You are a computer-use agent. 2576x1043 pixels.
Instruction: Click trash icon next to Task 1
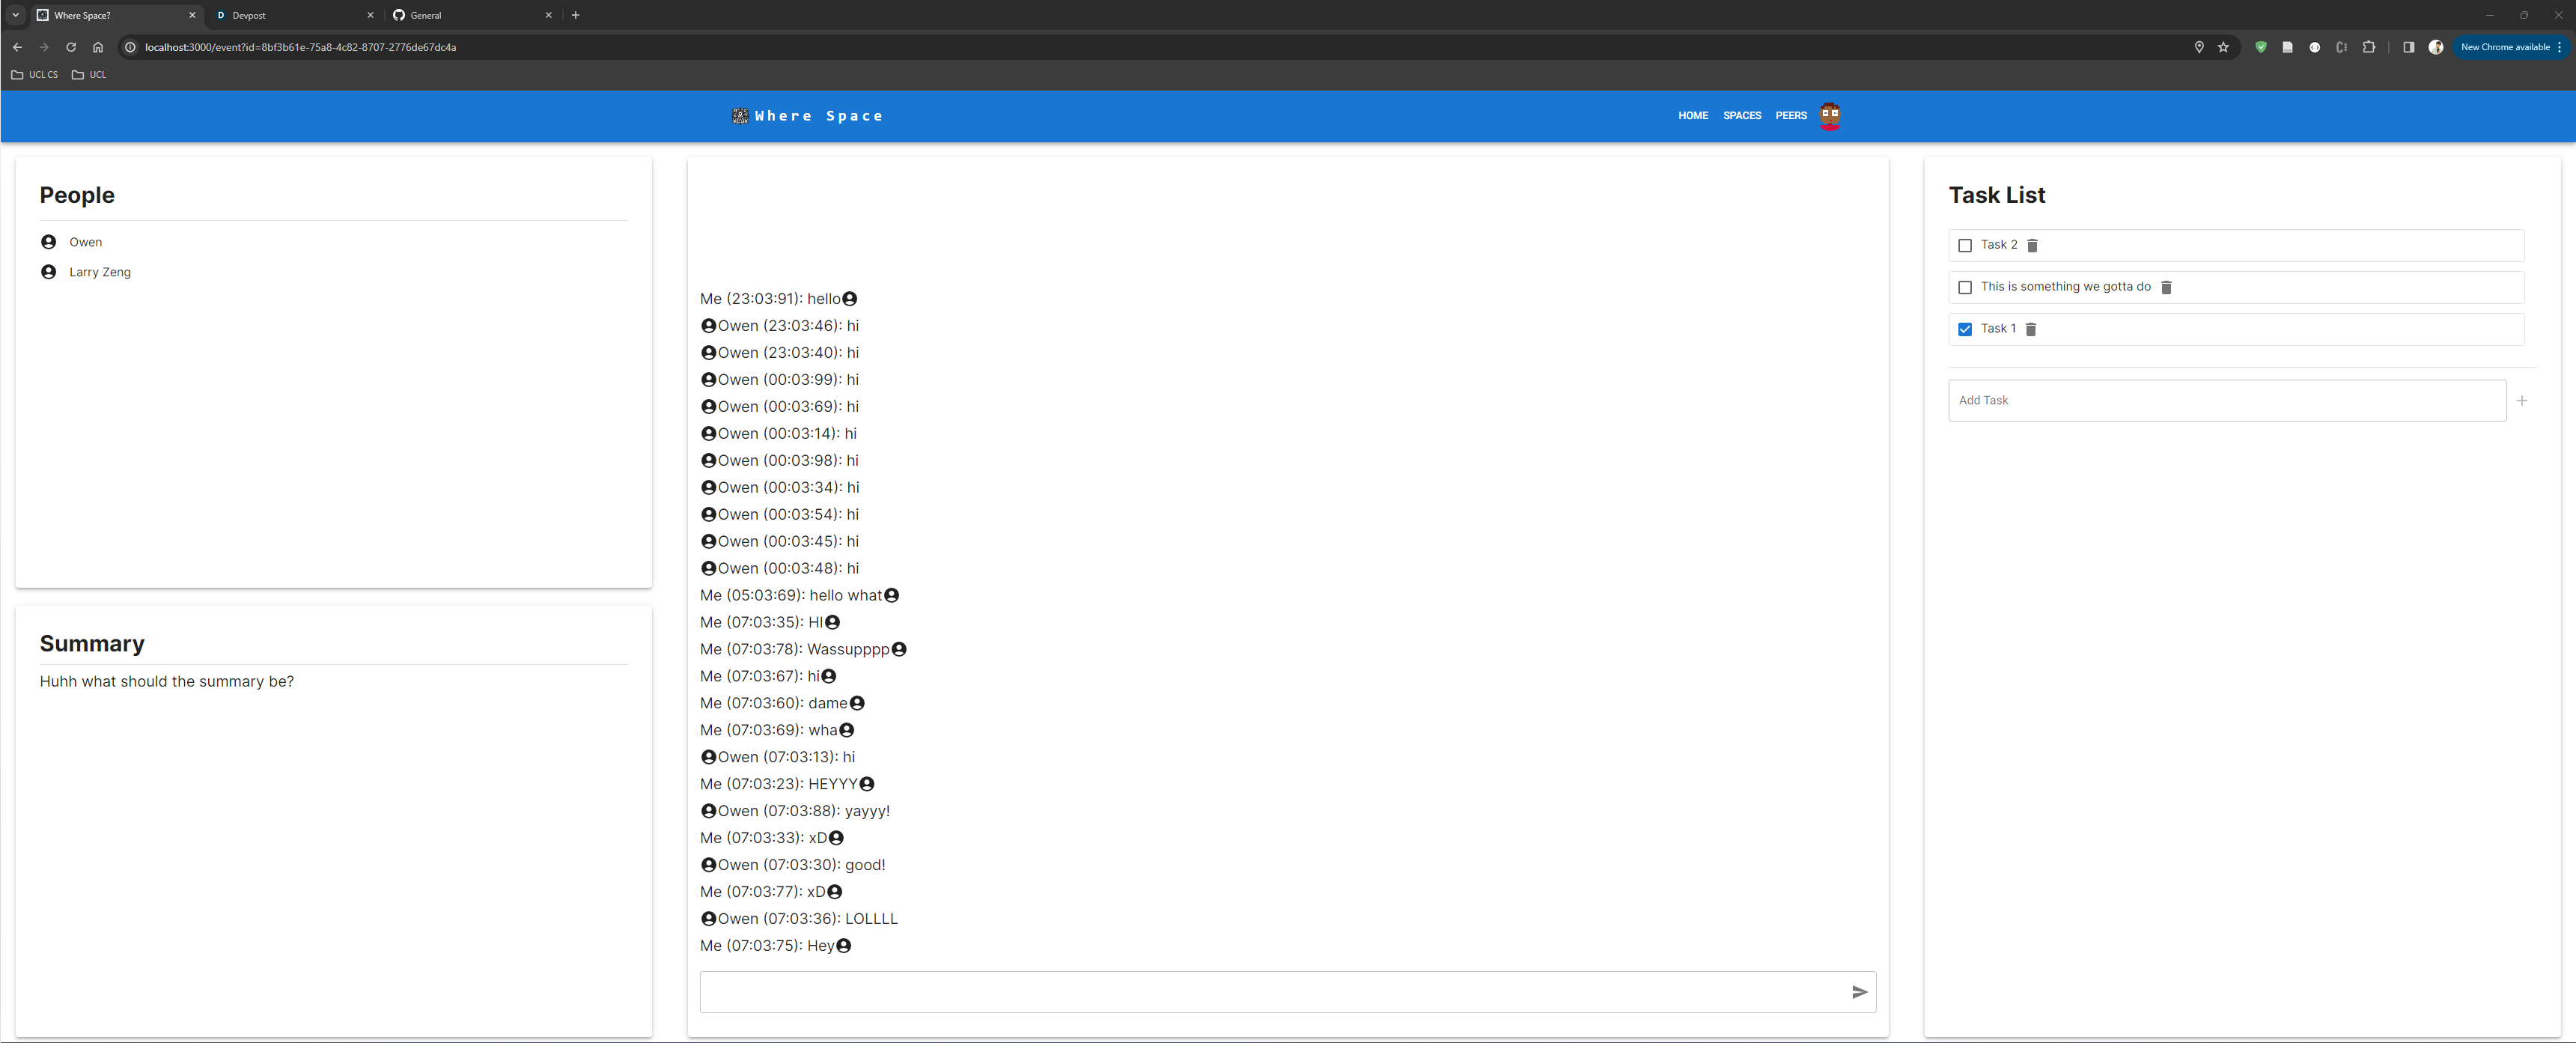pos(2030,329)
